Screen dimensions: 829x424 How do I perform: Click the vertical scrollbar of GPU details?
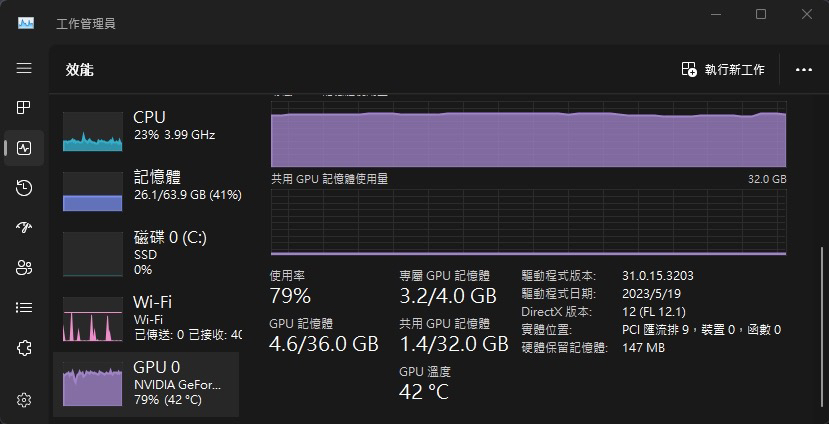[x=823, y=300]
